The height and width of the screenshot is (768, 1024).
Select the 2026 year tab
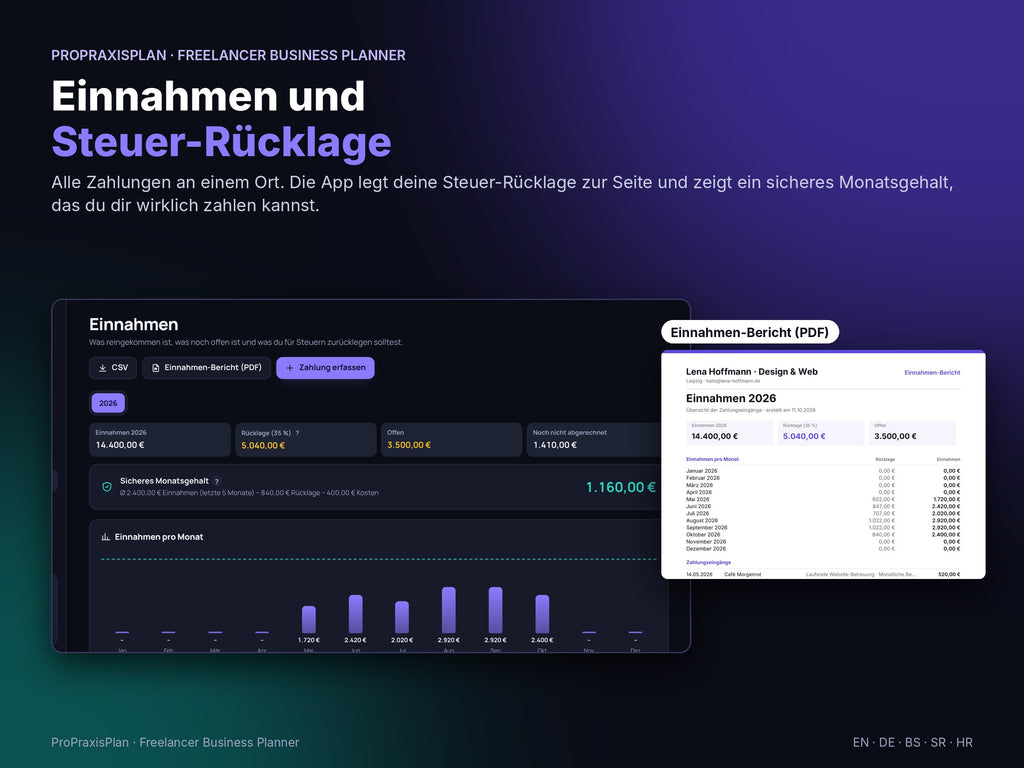coord(108,403)
